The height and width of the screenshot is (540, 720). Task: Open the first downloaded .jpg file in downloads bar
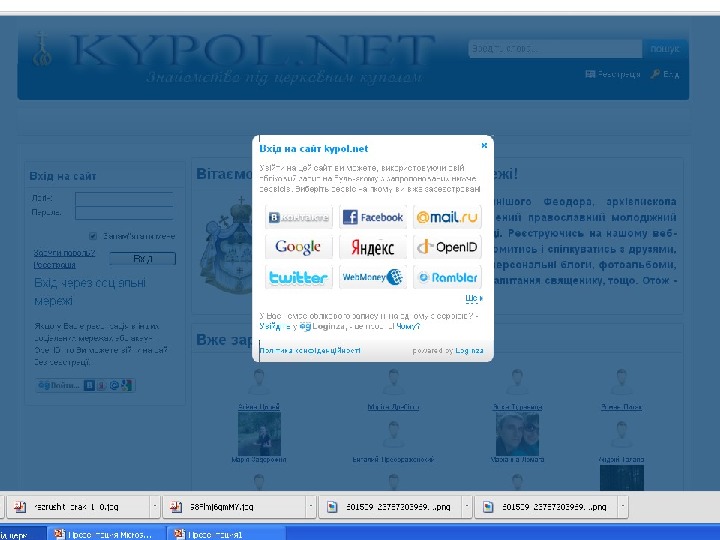(x=79, y=507)
